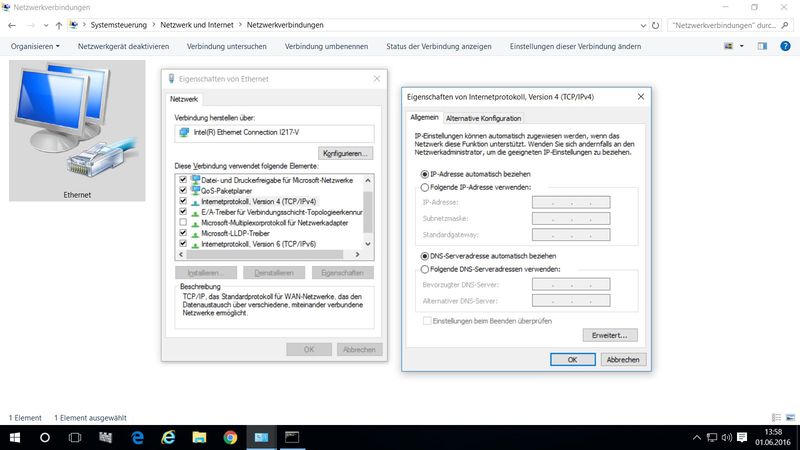
Task: Expand the view options dropdown arrow
Action: pyautogui.click(x=743, y=46)
